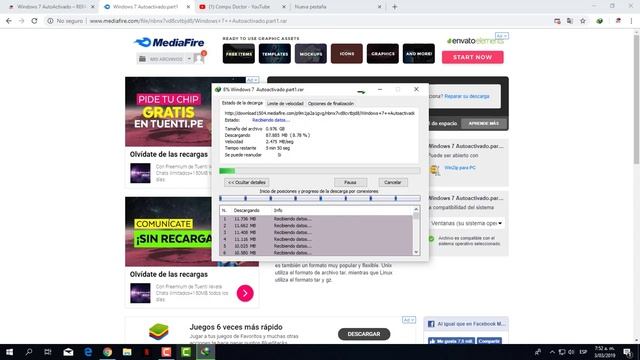Screen dimensions: 640x360
Task: Open the Ad options on envato banner
Action: (502, 36)
